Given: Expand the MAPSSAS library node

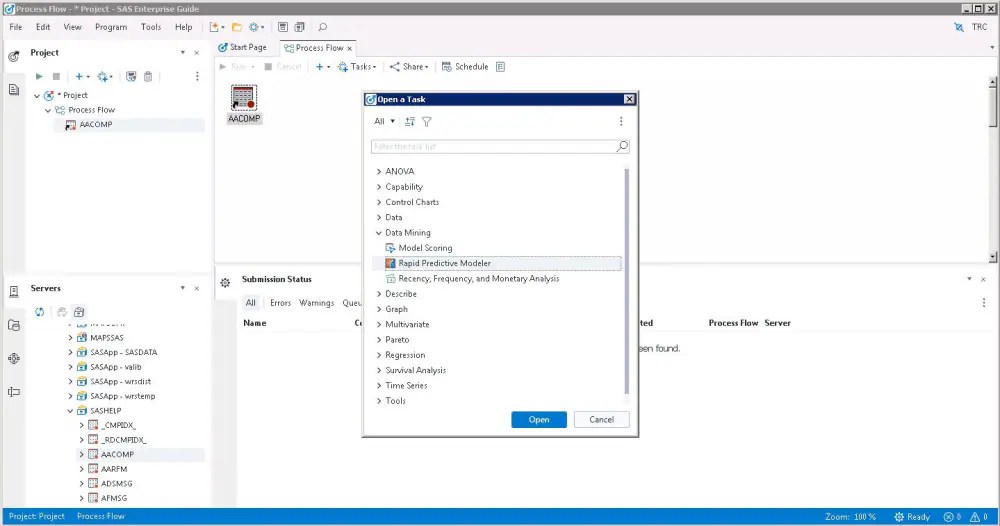Looking at the screenshot, I should [x=70, y=338].
